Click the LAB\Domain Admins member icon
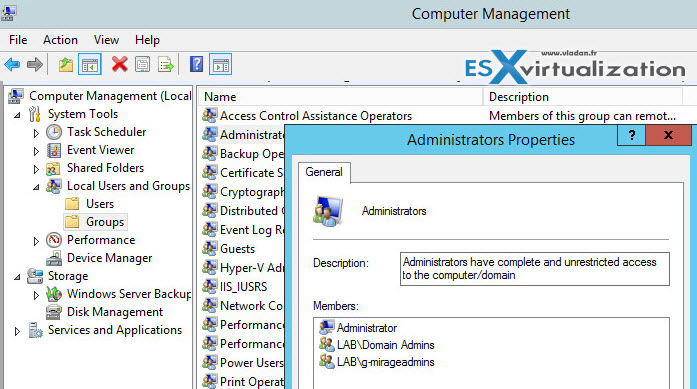This screenshot has height=389, width=697. pos(327,345)
